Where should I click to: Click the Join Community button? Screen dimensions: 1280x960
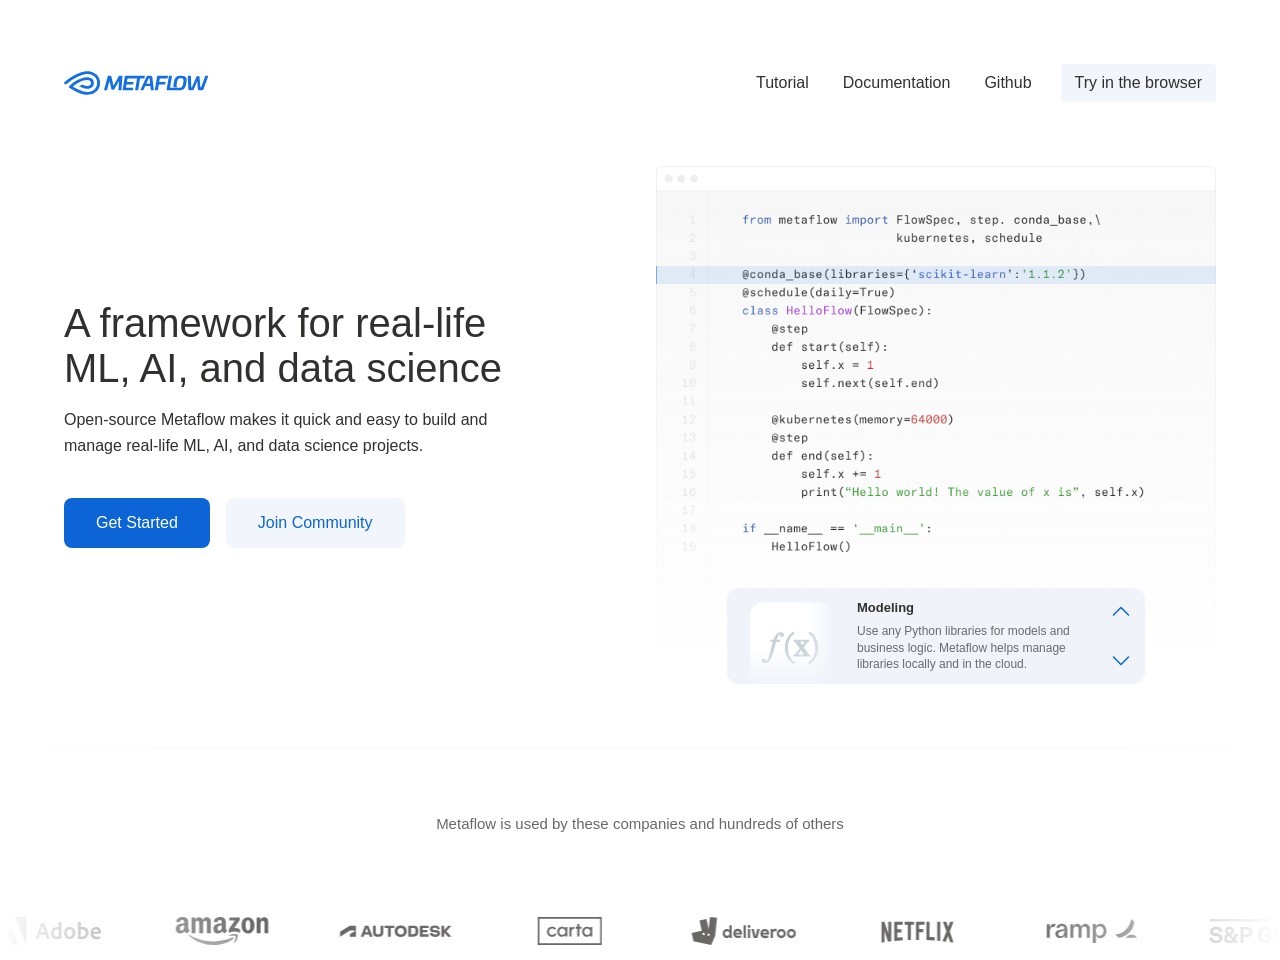[x=315, y=523]
